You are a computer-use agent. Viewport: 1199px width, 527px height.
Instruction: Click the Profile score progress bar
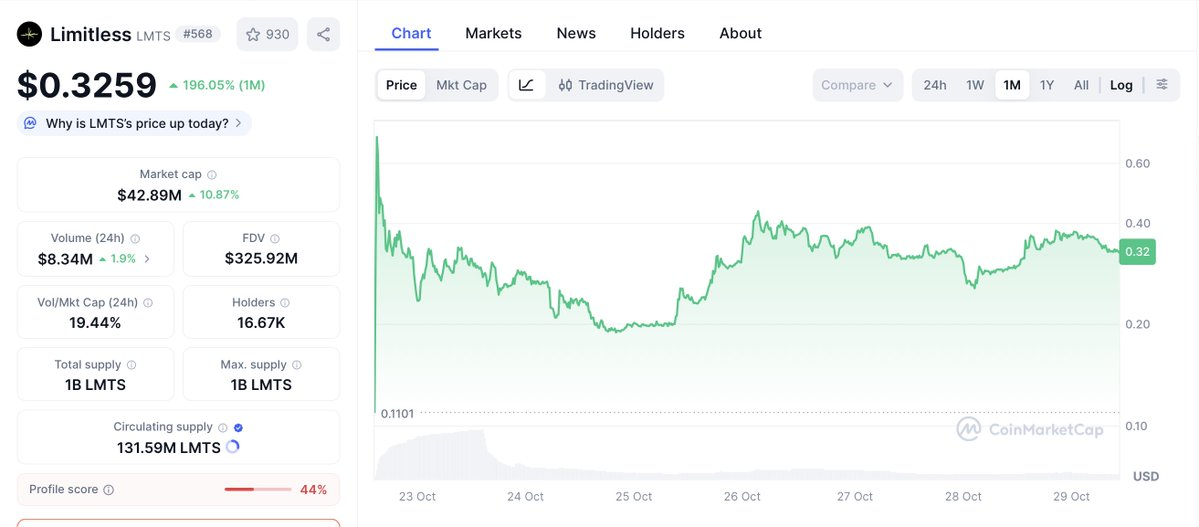pyautogui.click(x=257, y=490)
